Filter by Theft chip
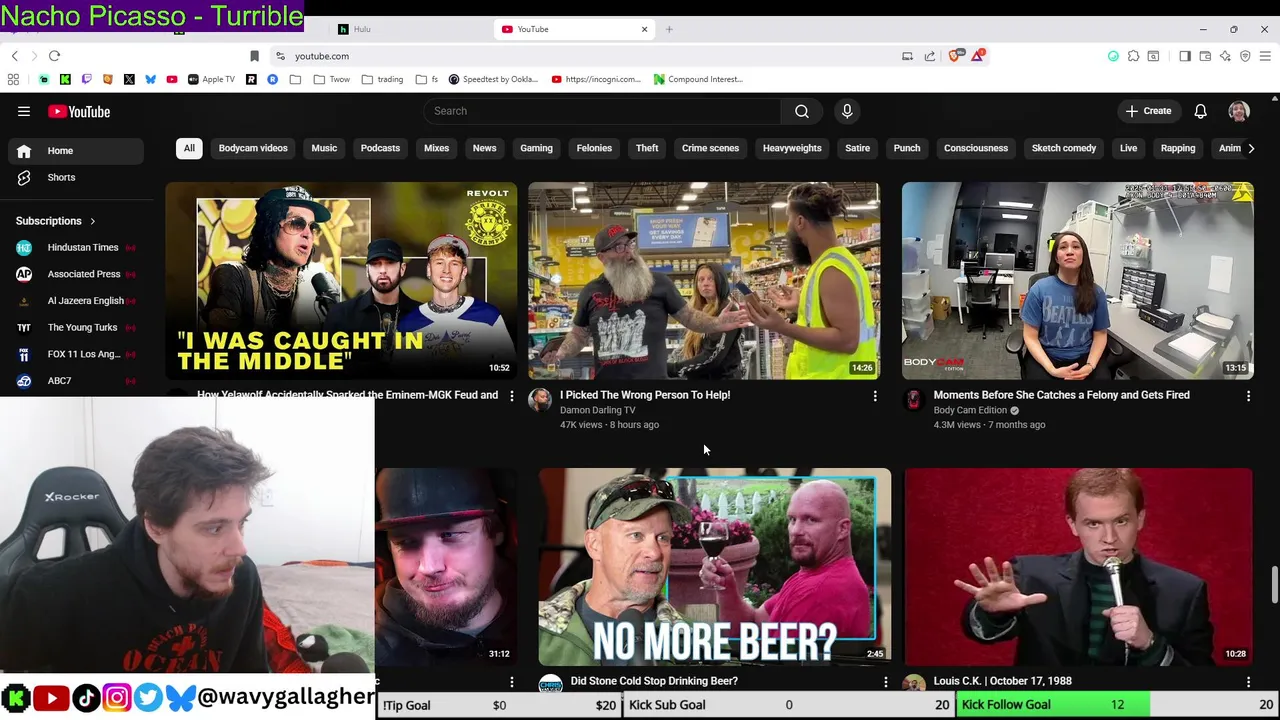This screenshot has height=720, width=1280. coord(647,148)
